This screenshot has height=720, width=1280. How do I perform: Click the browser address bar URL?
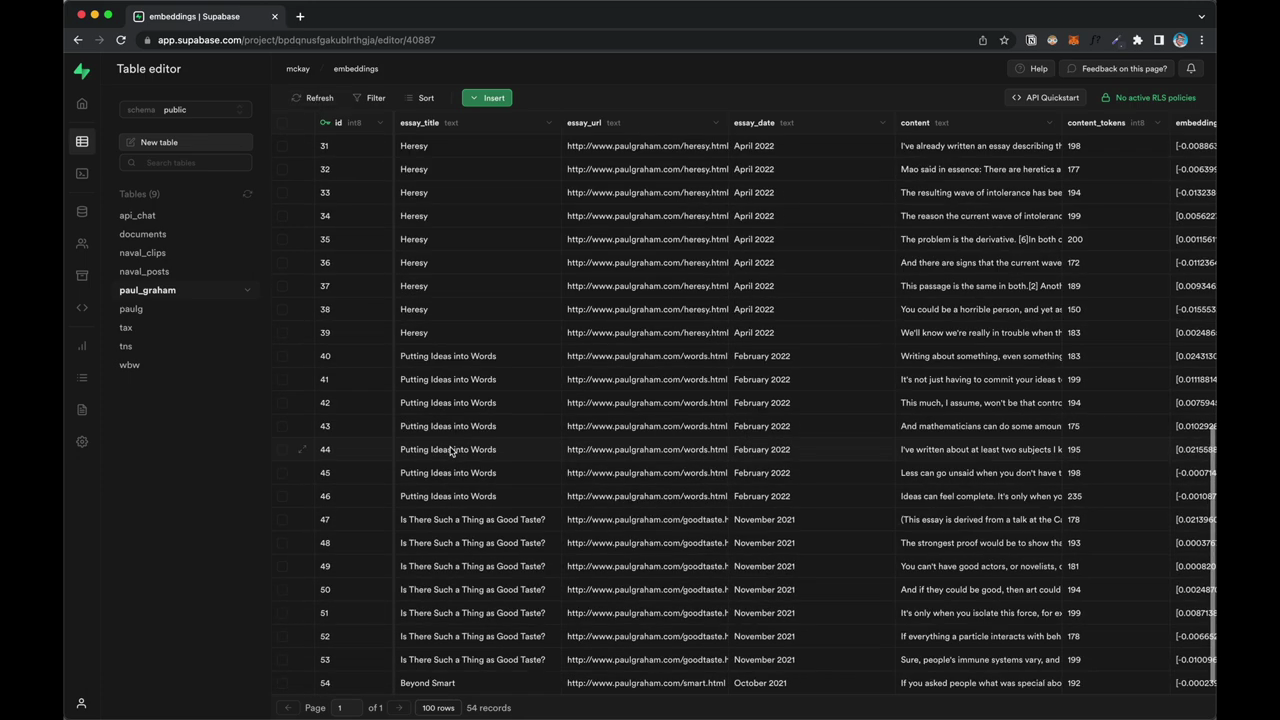click(x=296, y=40)
